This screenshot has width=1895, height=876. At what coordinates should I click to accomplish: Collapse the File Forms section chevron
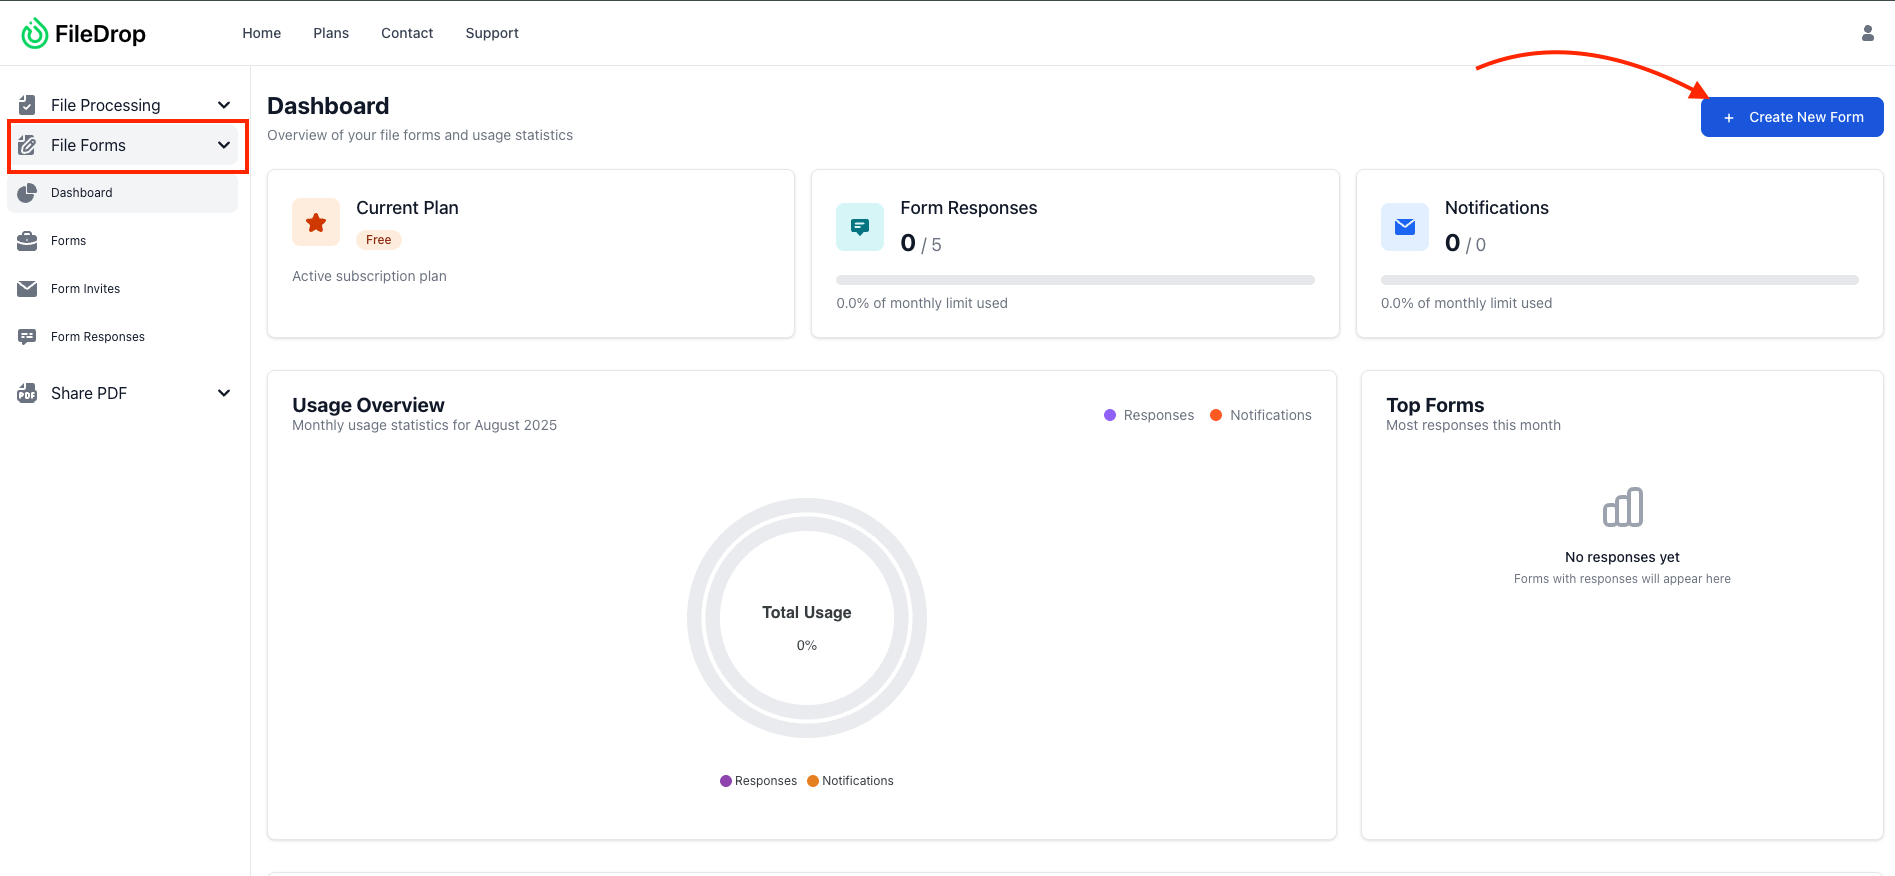coord(224,145)
